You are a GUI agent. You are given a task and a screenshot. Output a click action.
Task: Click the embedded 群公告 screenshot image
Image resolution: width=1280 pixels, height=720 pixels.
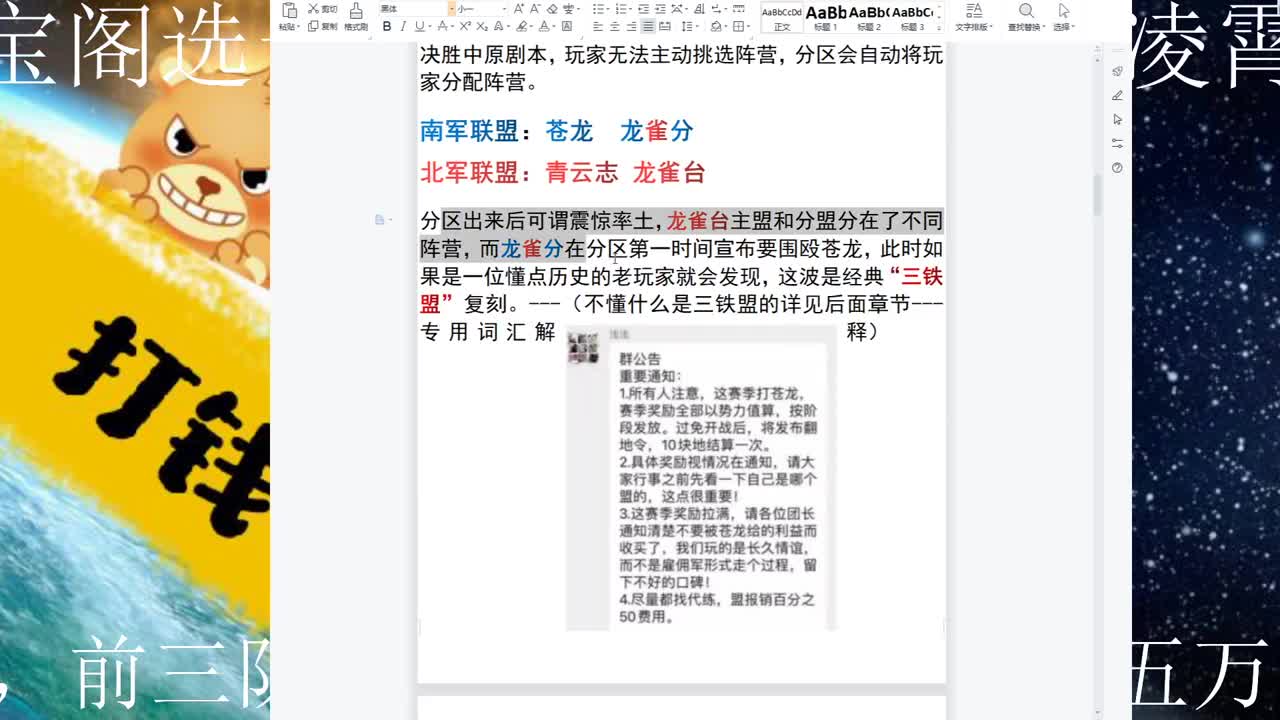pos(701,479)
